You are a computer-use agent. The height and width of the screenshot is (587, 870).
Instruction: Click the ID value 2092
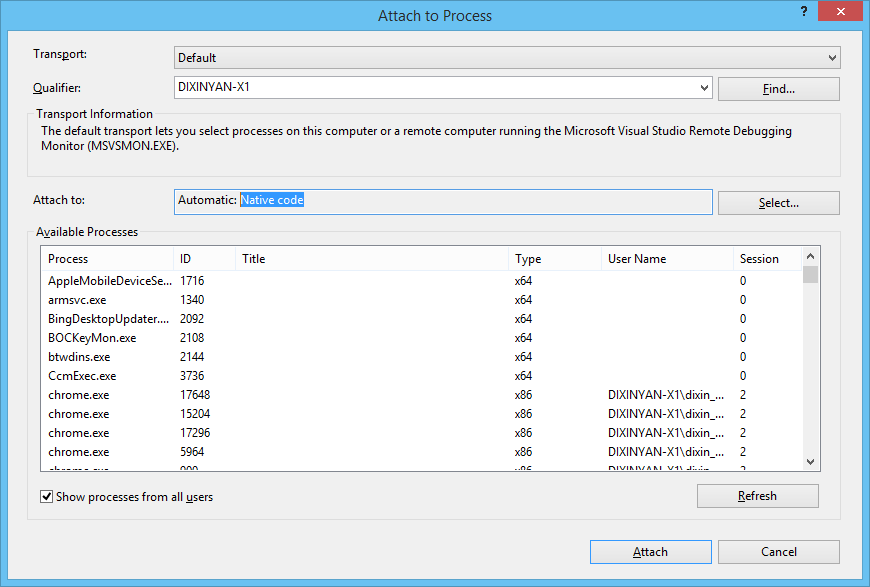(192, 318)
